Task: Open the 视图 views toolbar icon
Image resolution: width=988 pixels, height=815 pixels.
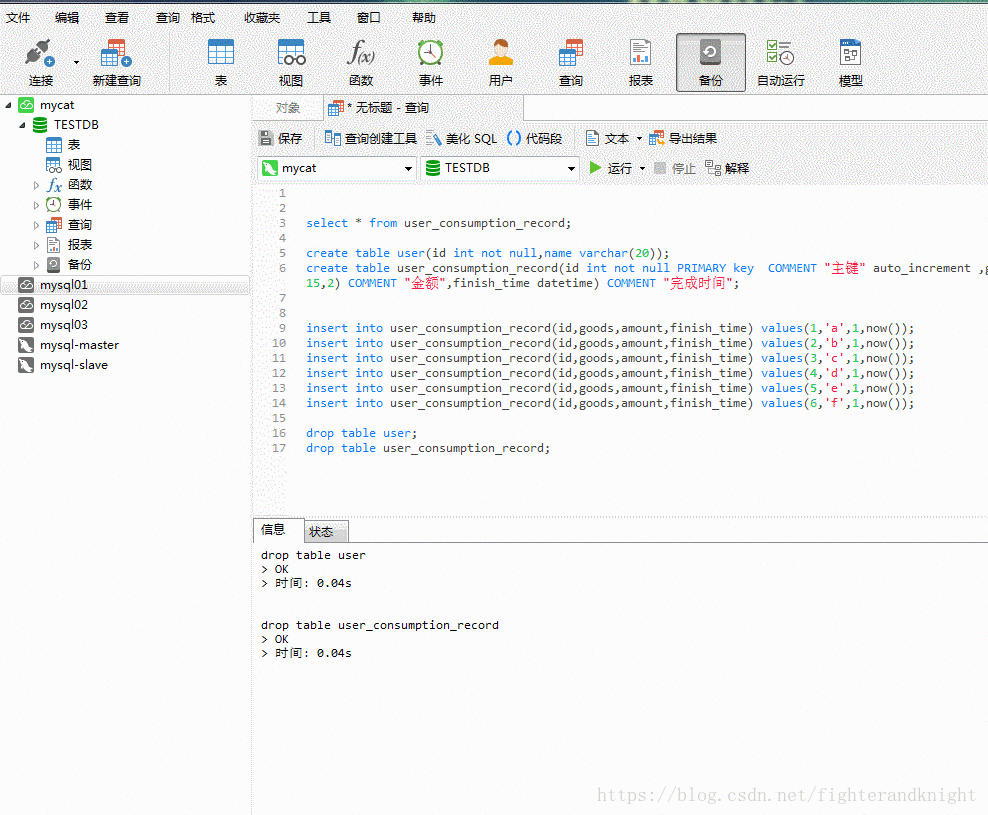Action: 291,52
